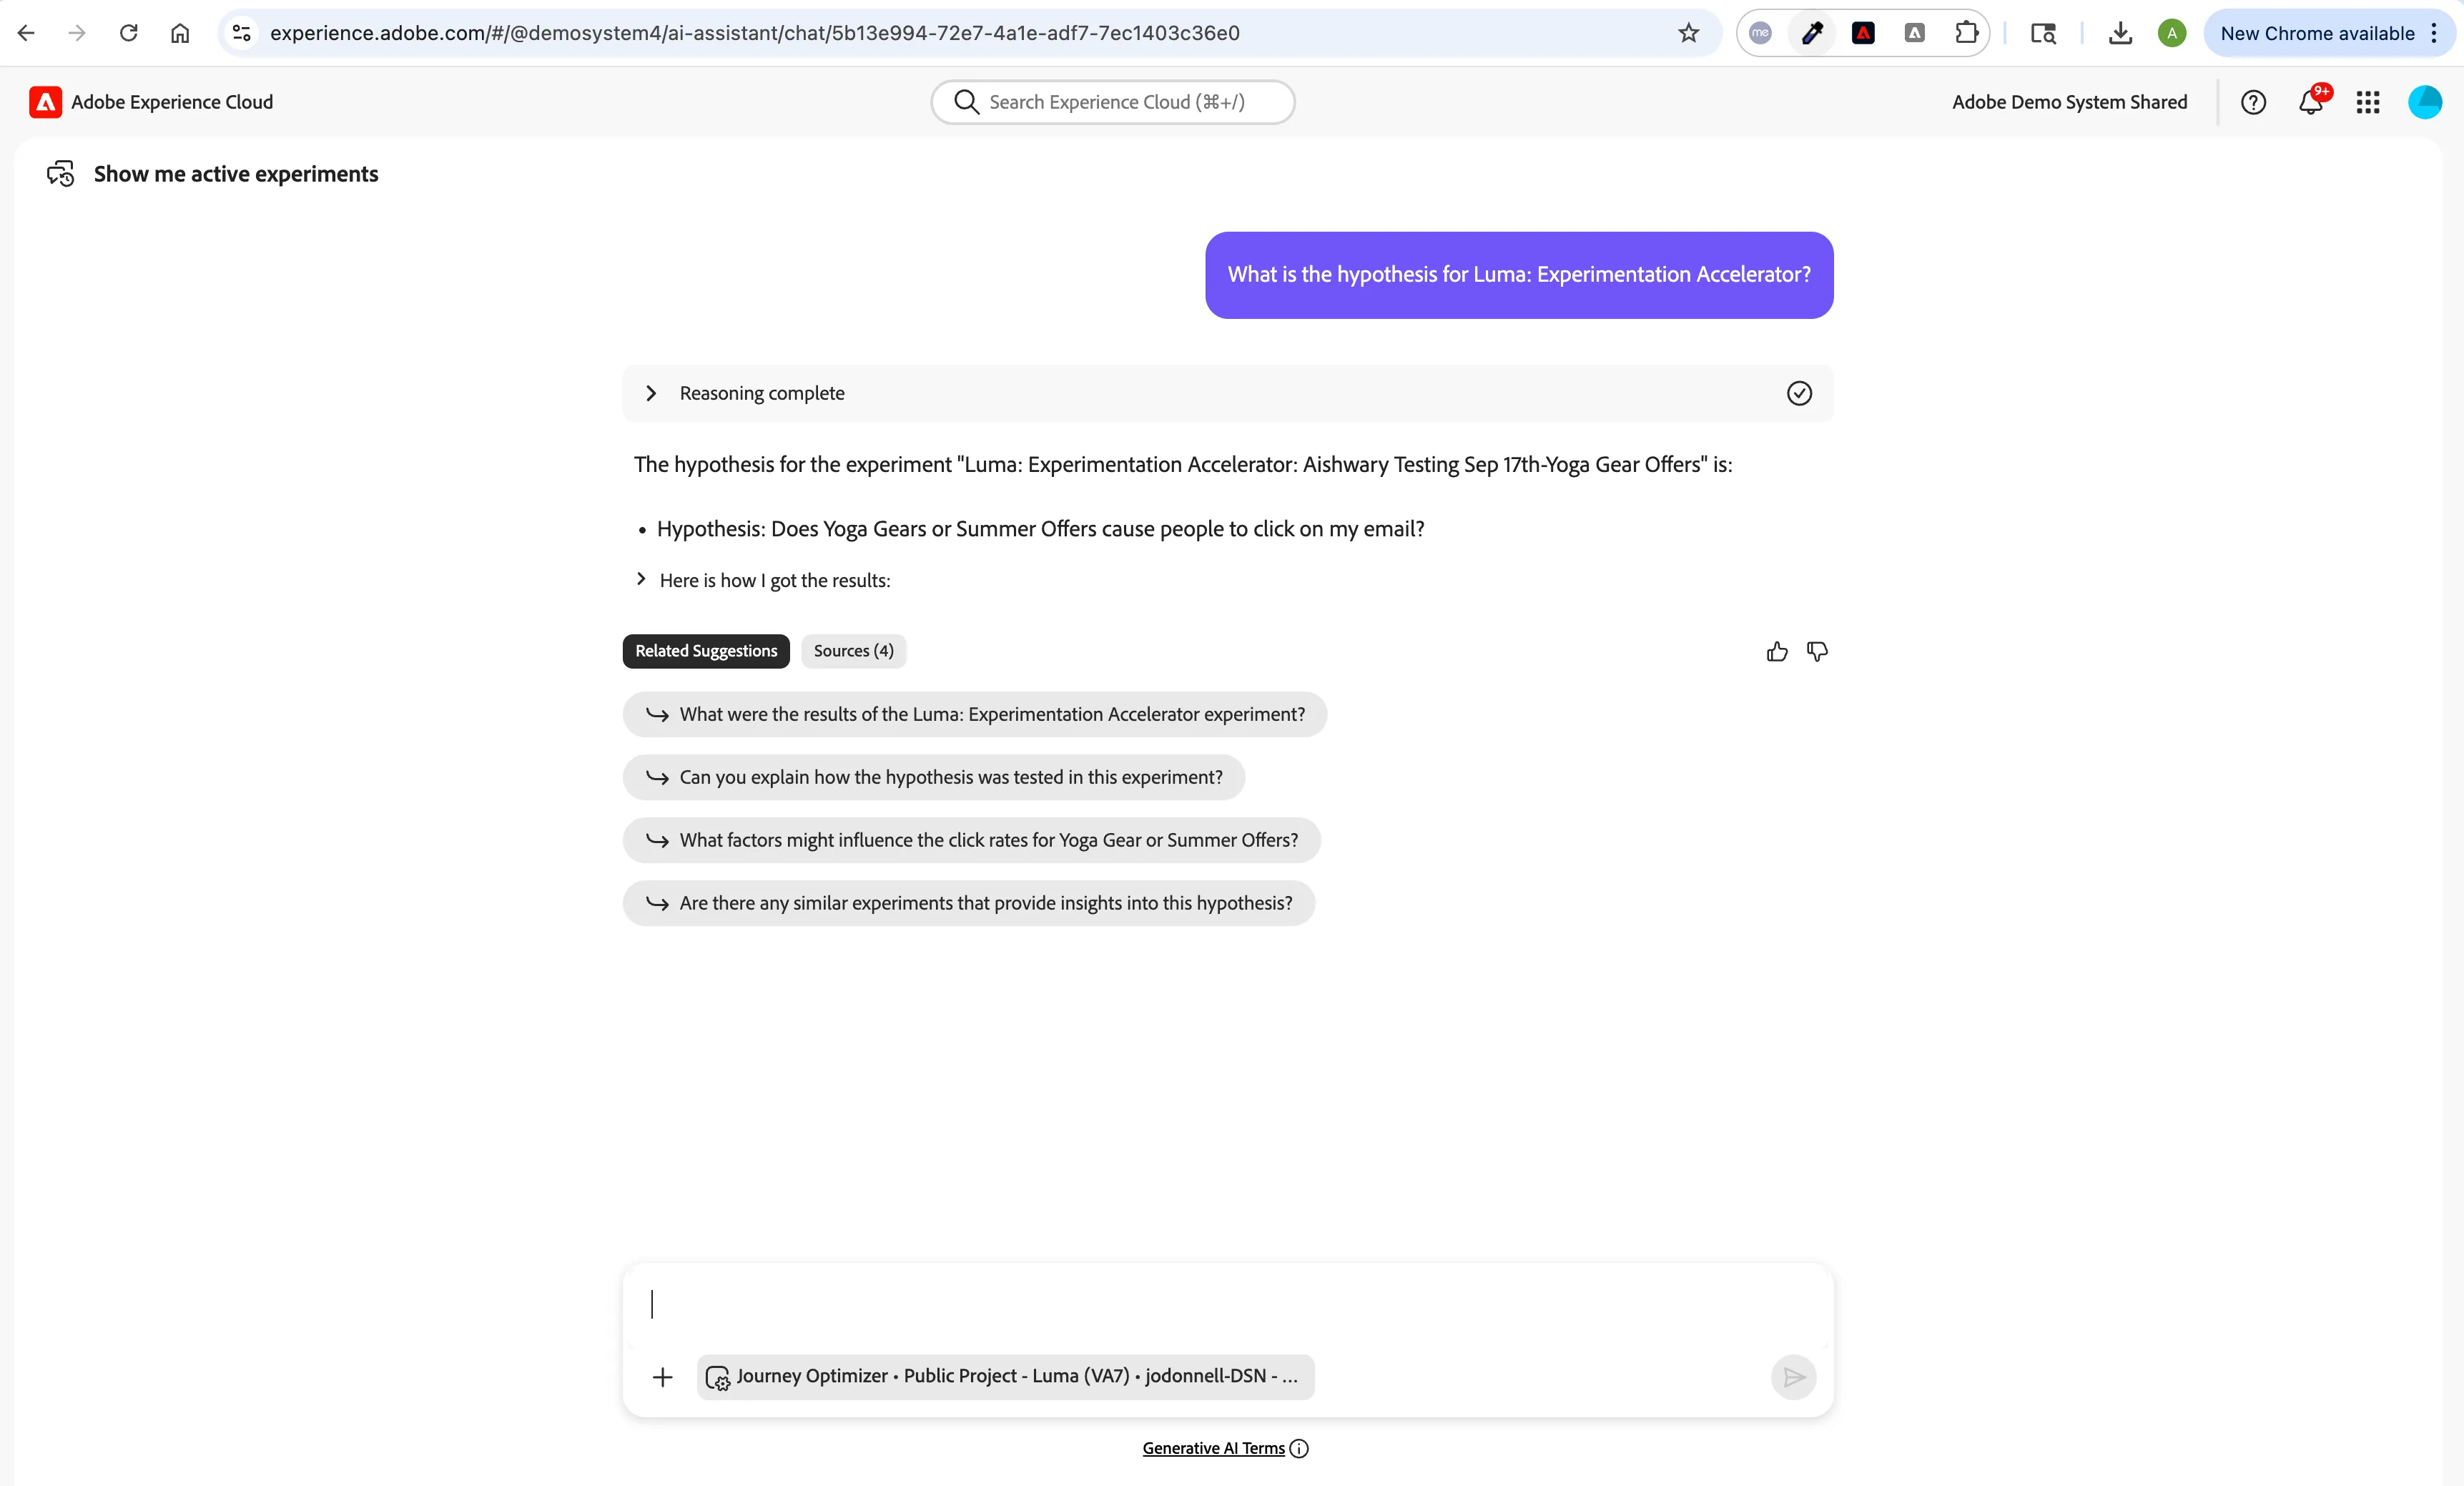Image resolution: width=2464 pixels, height=1486 pixels.
Task: Open the notifications bell
Action: pos(2311,102)
